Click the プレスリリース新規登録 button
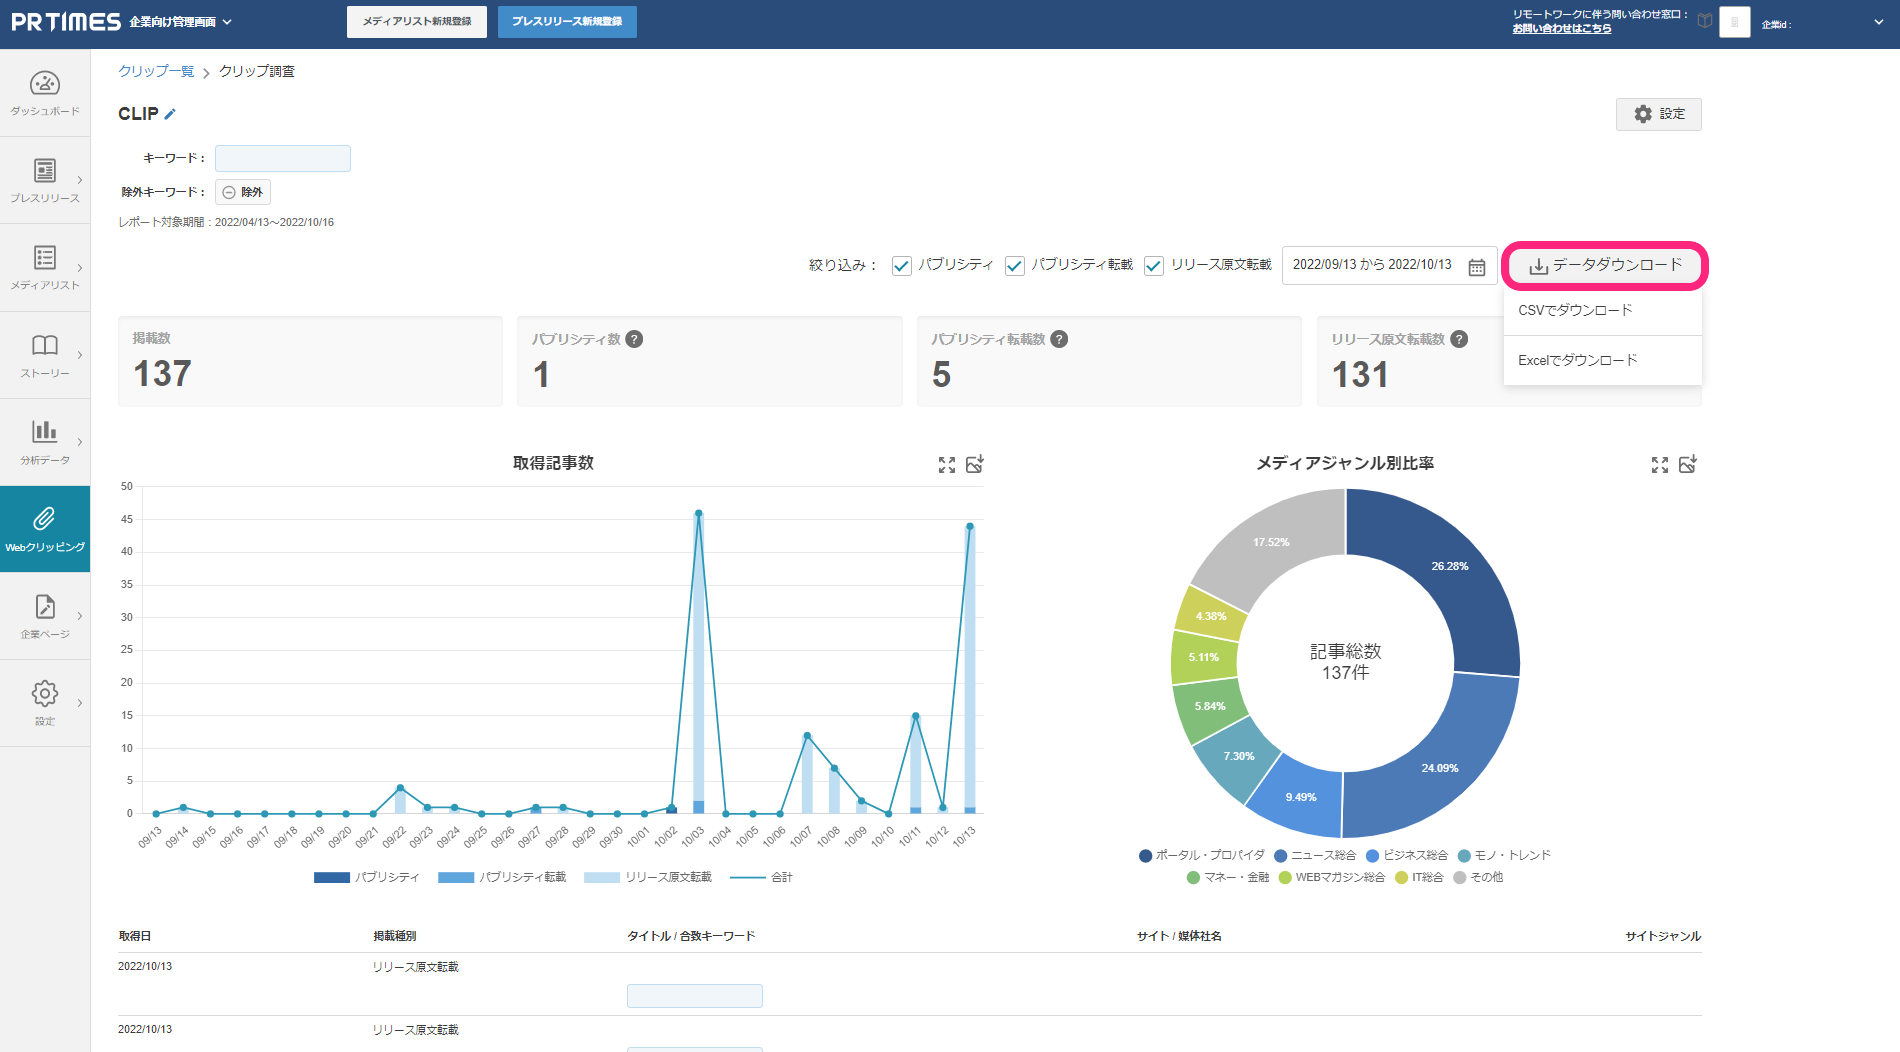The height and width of the screenshot is (1052, 1900). point(567,21)
